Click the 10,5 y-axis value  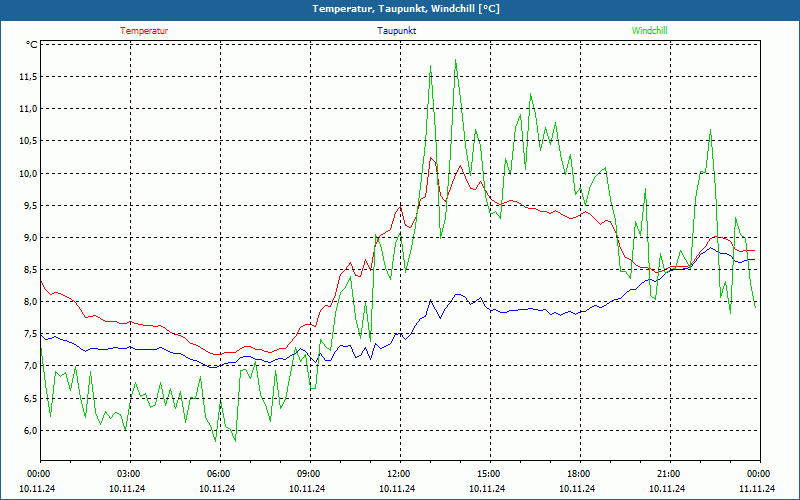[x=26, y=141]
